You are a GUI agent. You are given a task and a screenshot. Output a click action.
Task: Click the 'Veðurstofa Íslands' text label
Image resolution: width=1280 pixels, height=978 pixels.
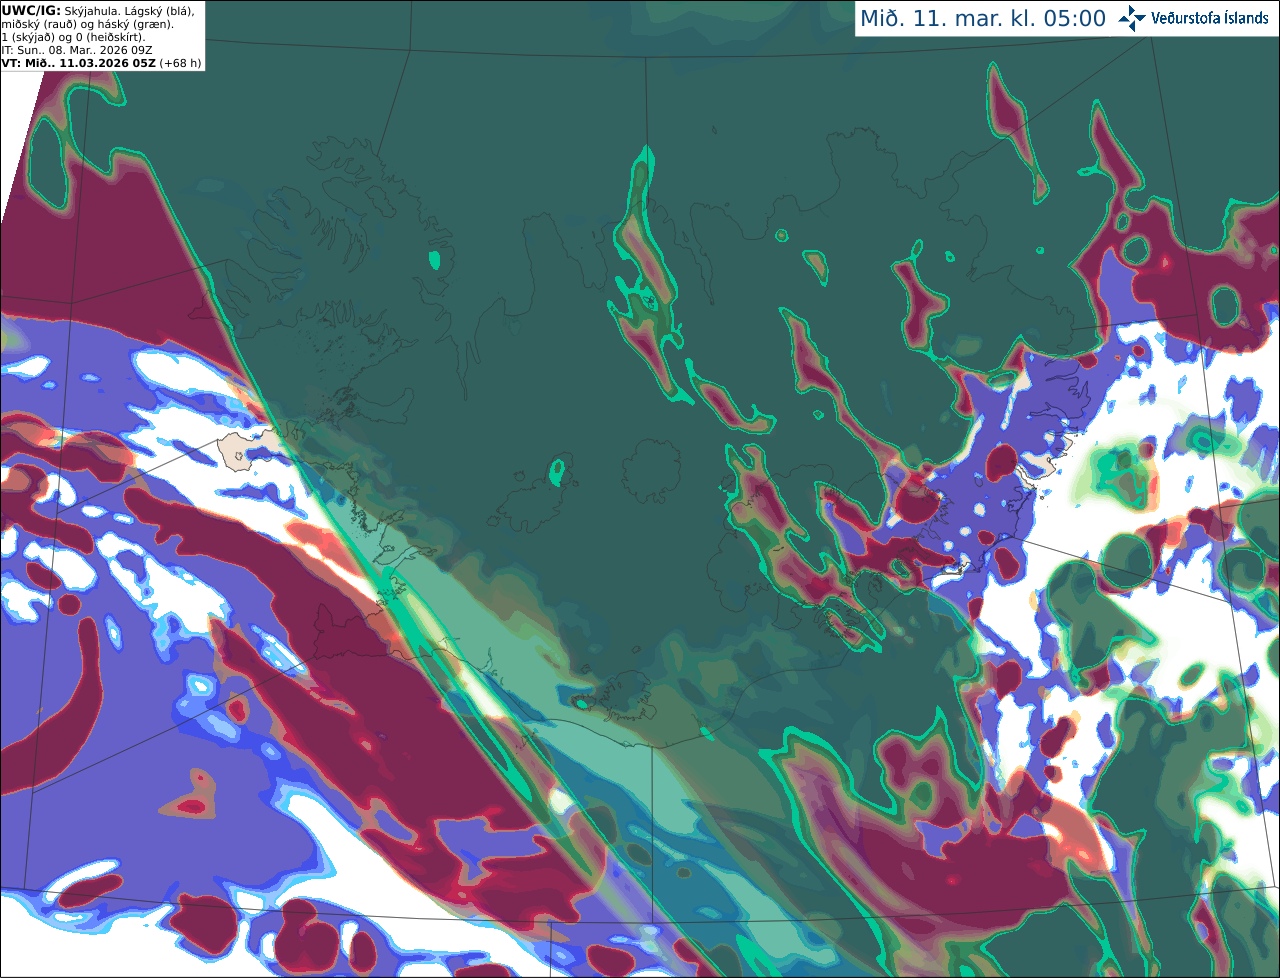pos(1210,18)
